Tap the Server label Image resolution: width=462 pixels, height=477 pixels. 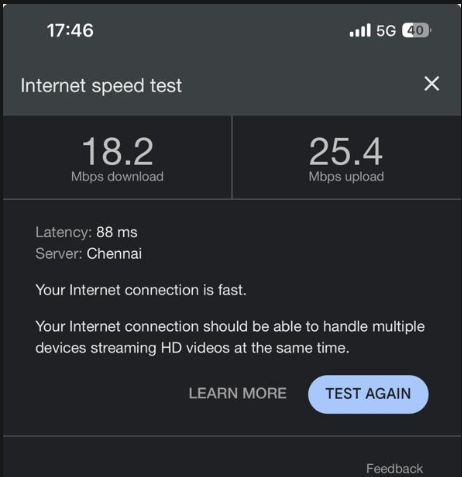pyautogui.click(x=59, y=254)
